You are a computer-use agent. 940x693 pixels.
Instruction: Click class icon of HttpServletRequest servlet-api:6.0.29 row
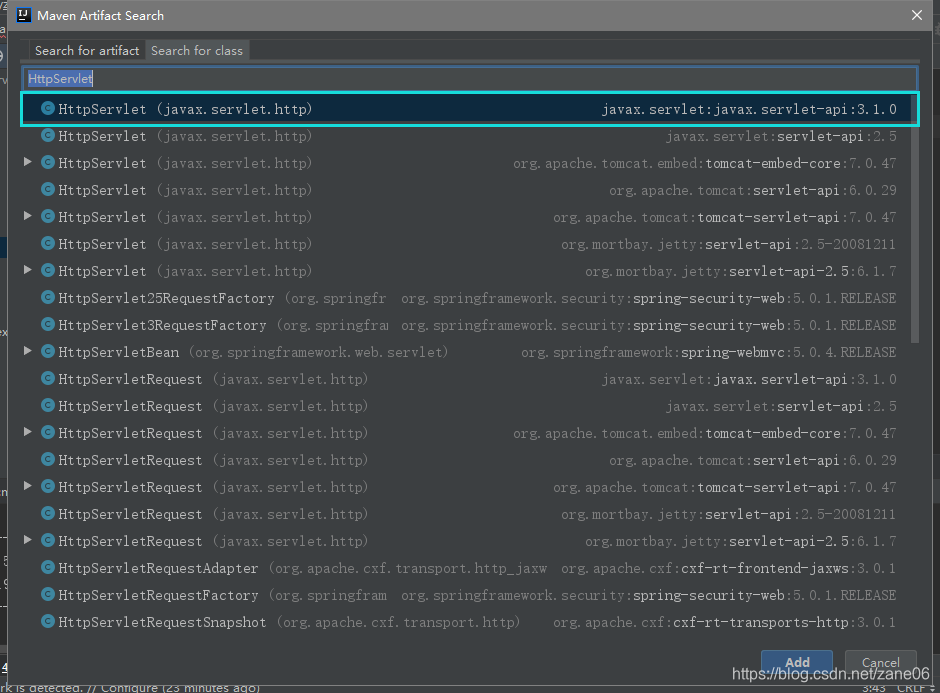[48, 459]
